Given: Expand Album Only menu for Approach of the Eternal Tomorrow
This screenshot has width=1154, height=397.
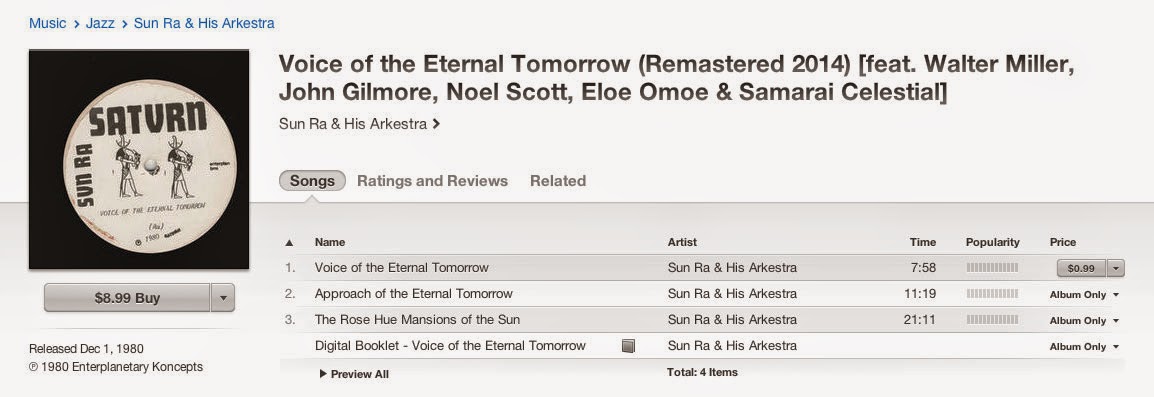Looking at the screenshot, I should point(1116,295).
